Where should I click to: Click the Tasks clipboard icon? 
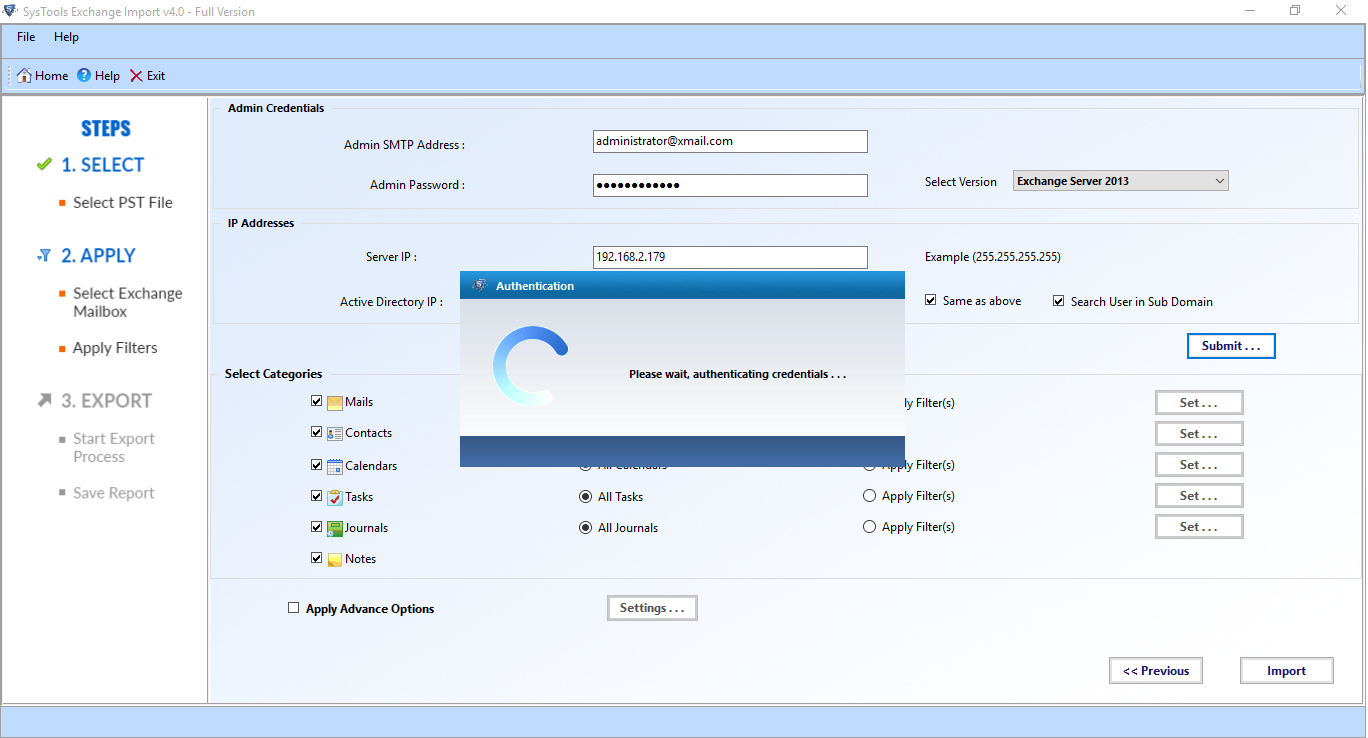tap(335, 497)
